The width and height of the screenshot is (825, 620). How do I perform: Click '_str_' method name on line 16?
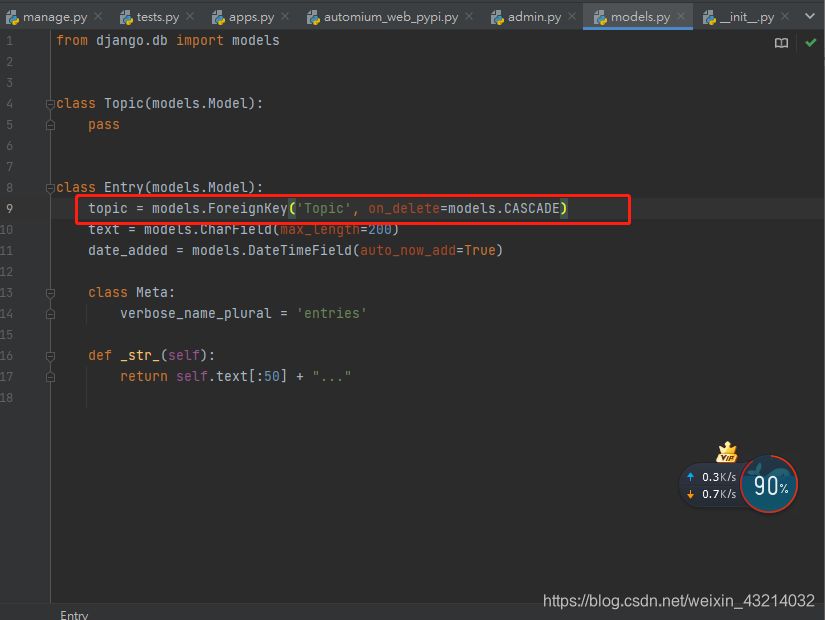coord(140,356)
